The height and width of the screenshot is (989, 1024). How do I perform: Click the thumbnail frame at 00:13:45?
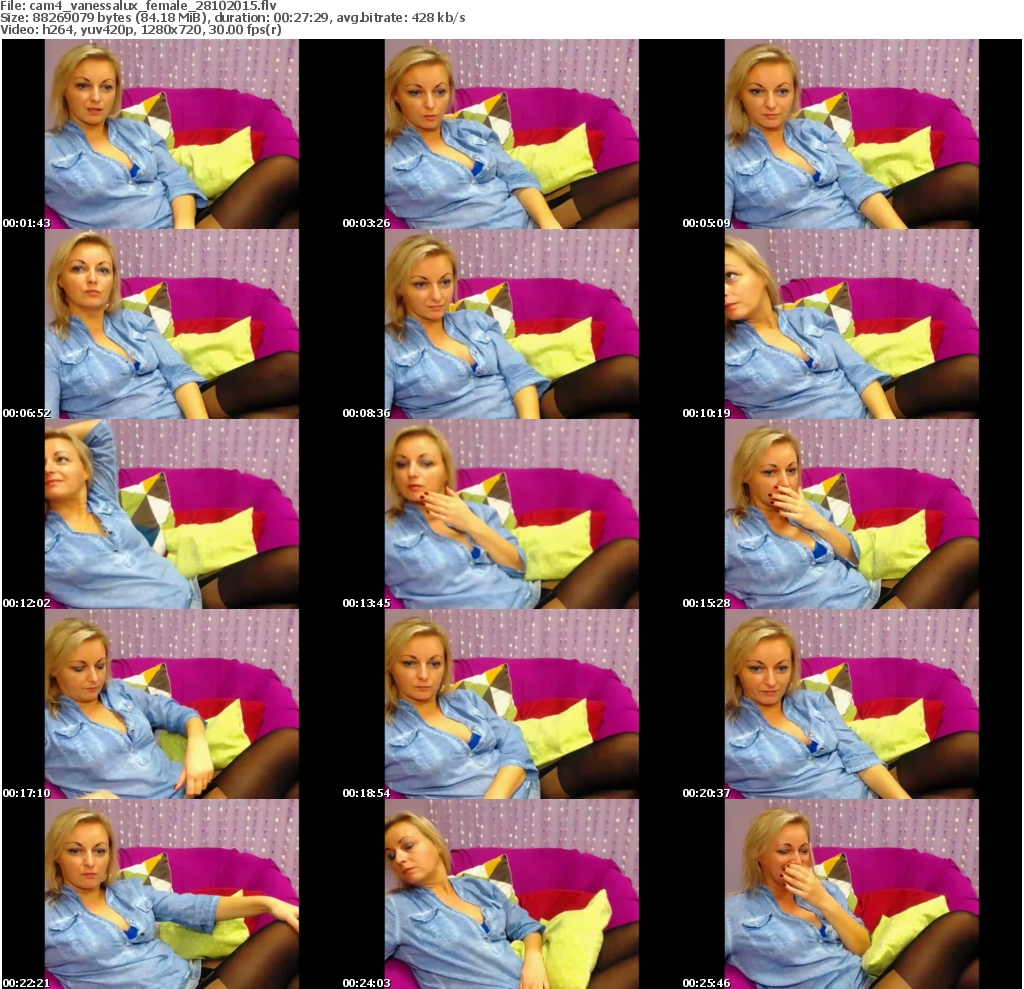click(512, 514)
